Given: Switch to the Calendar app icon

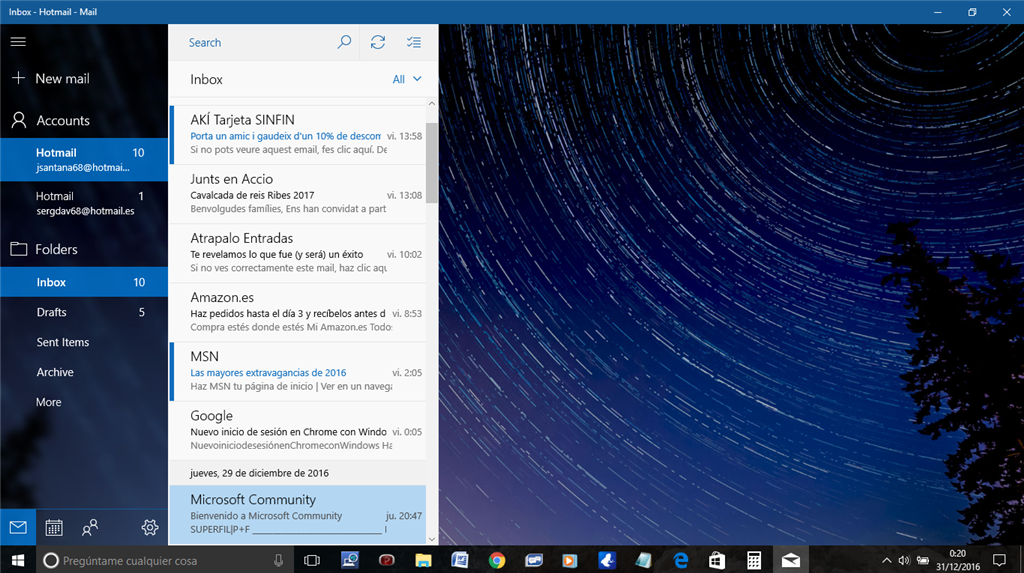Looking at the screenshot, I should [54, 527].
